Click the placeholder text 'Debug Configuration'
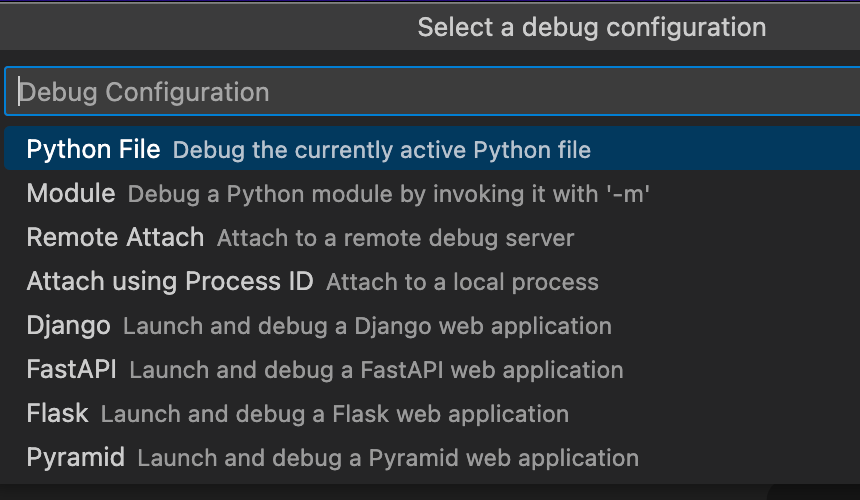This screenshot has height=500, width=860. [144, 92]
